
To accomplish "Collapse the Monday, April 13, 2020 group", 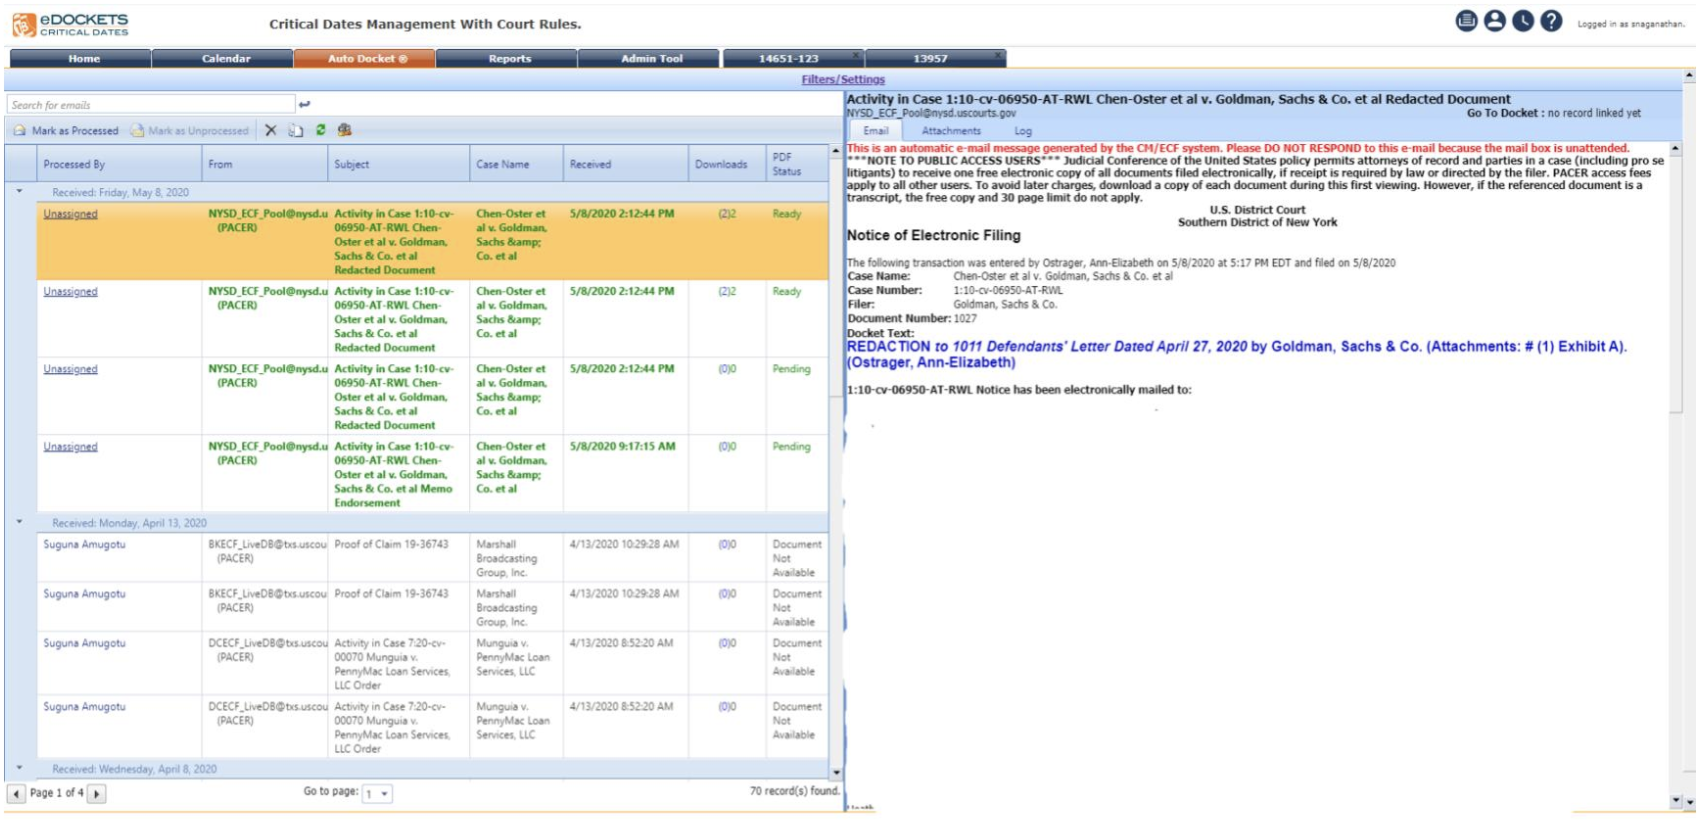I will pos(20,522).
